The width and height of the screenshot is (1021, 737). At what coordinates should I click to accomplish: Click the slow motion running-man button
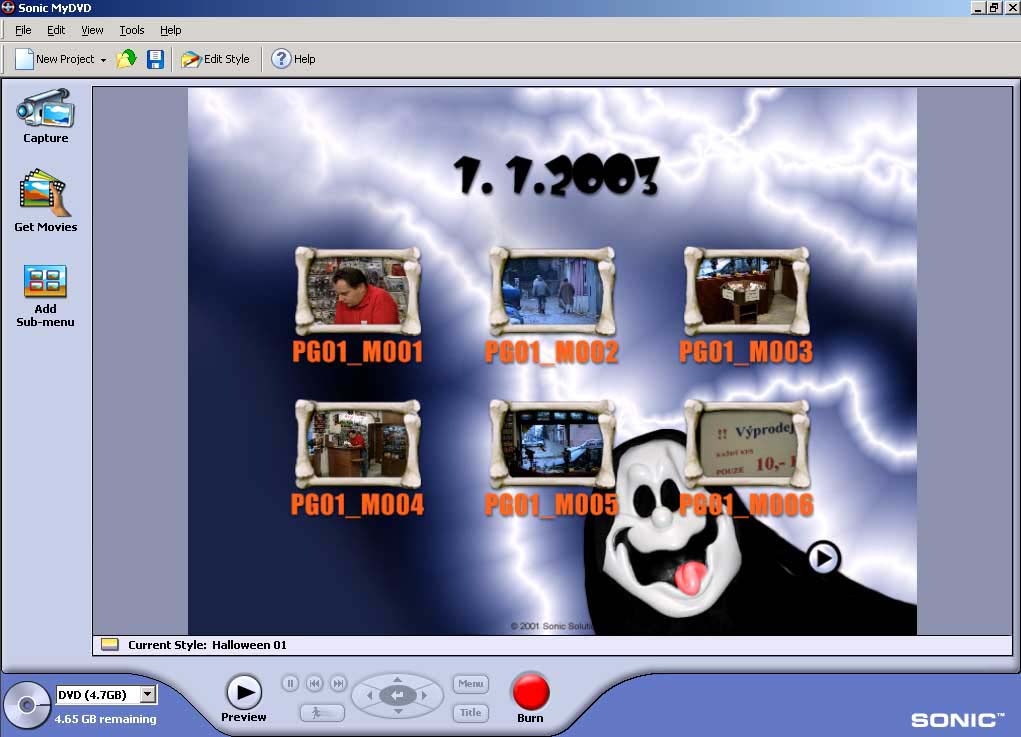tap(322, 713)
